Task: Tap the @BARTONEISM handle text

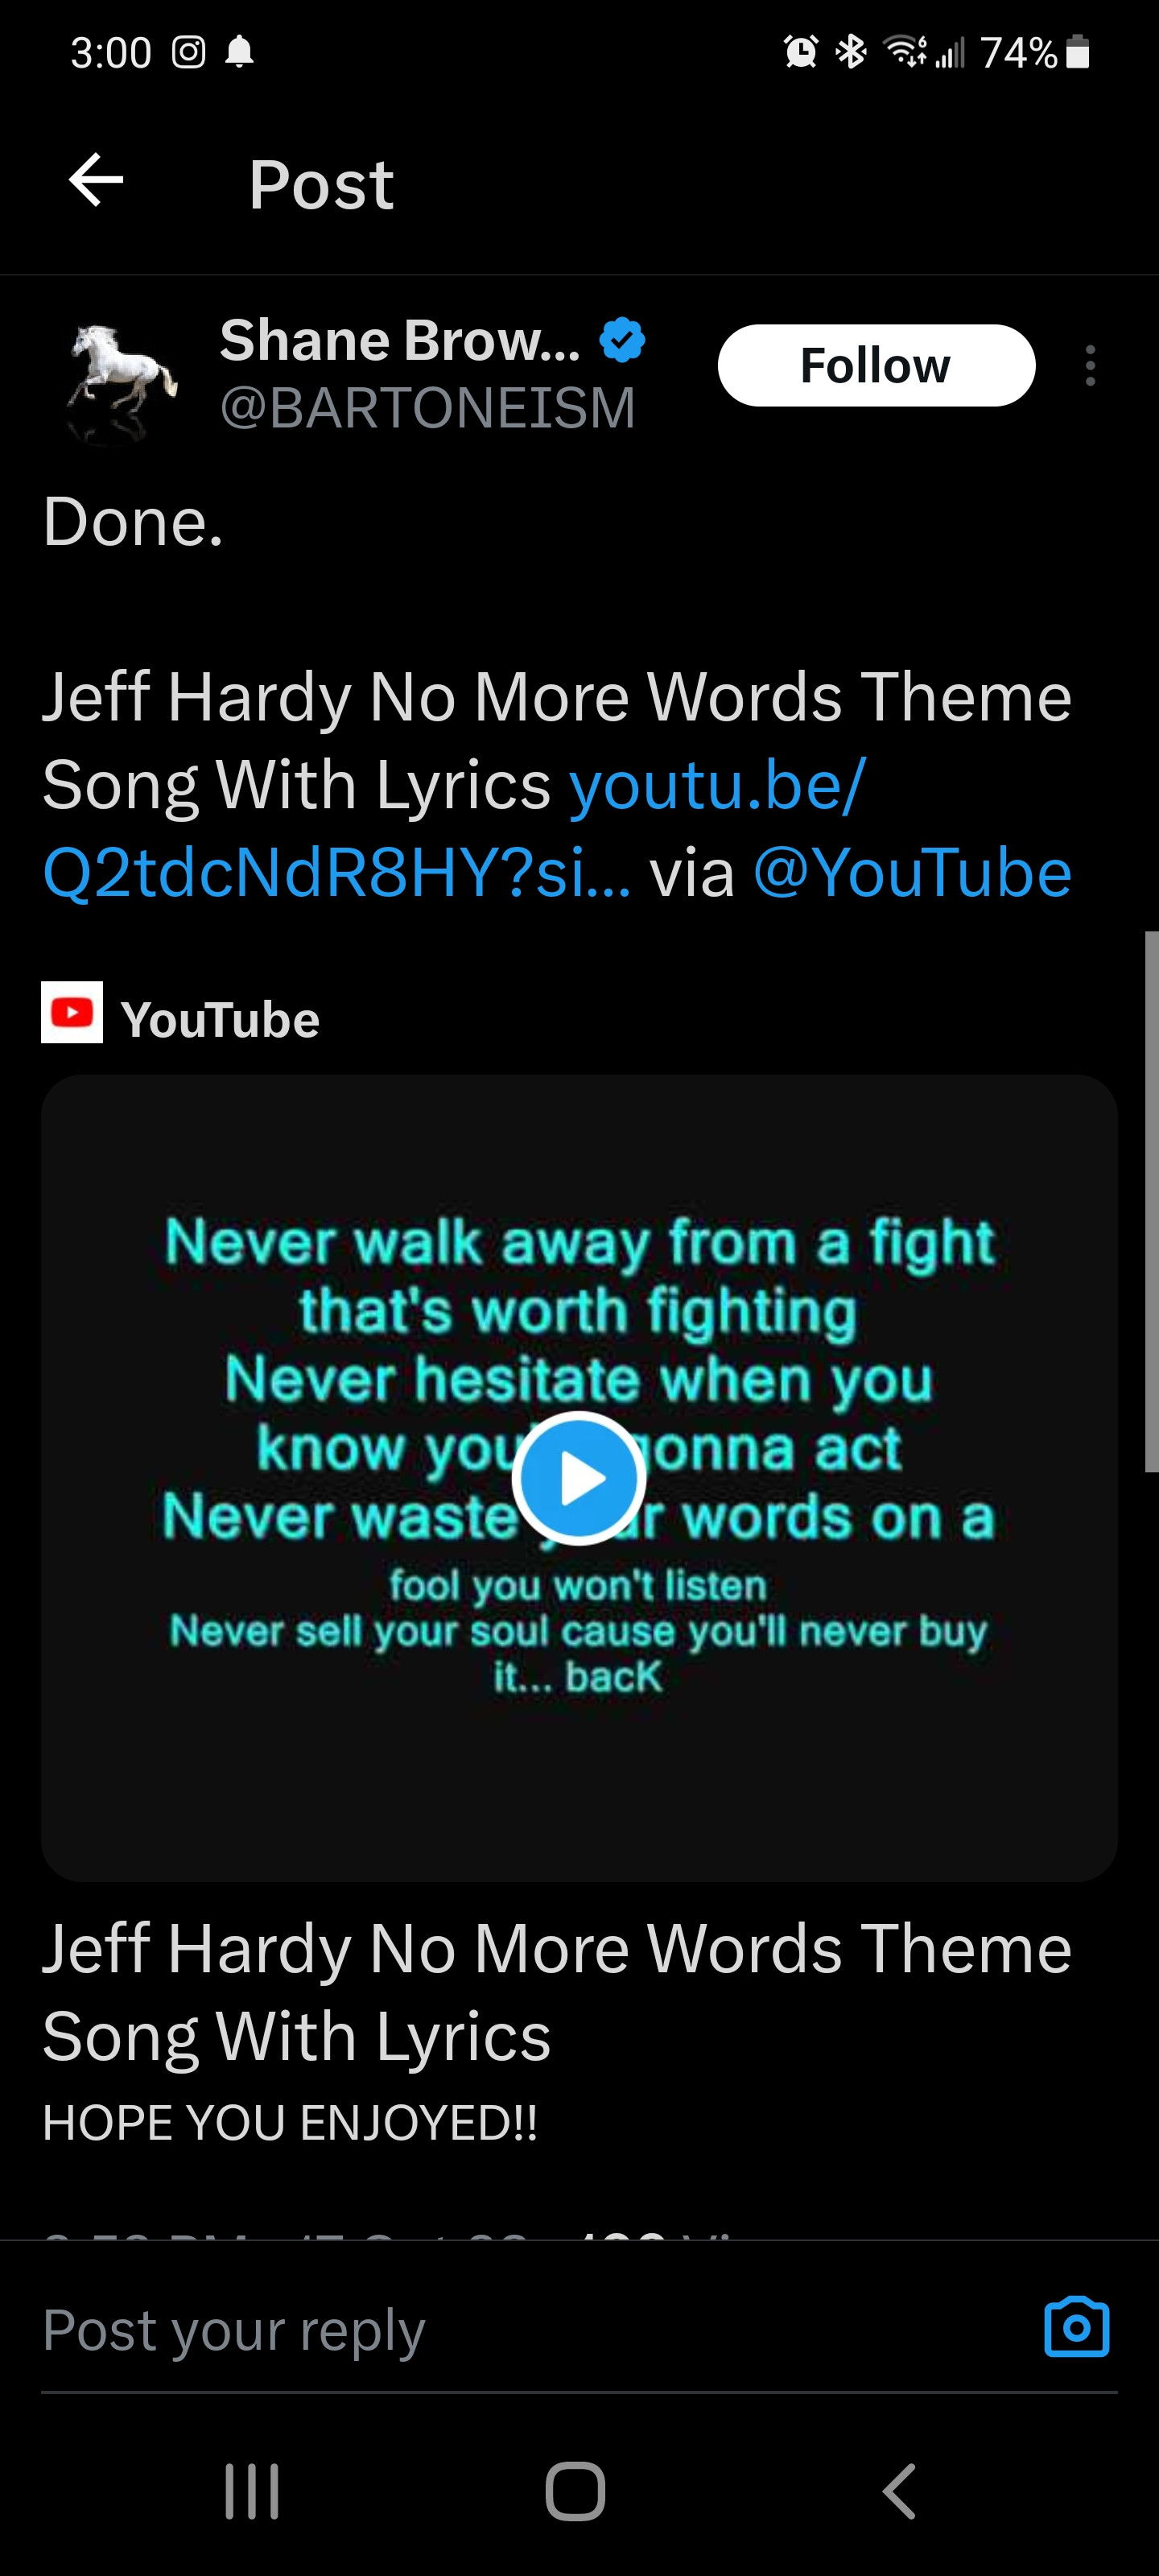Action: (427, 408)
